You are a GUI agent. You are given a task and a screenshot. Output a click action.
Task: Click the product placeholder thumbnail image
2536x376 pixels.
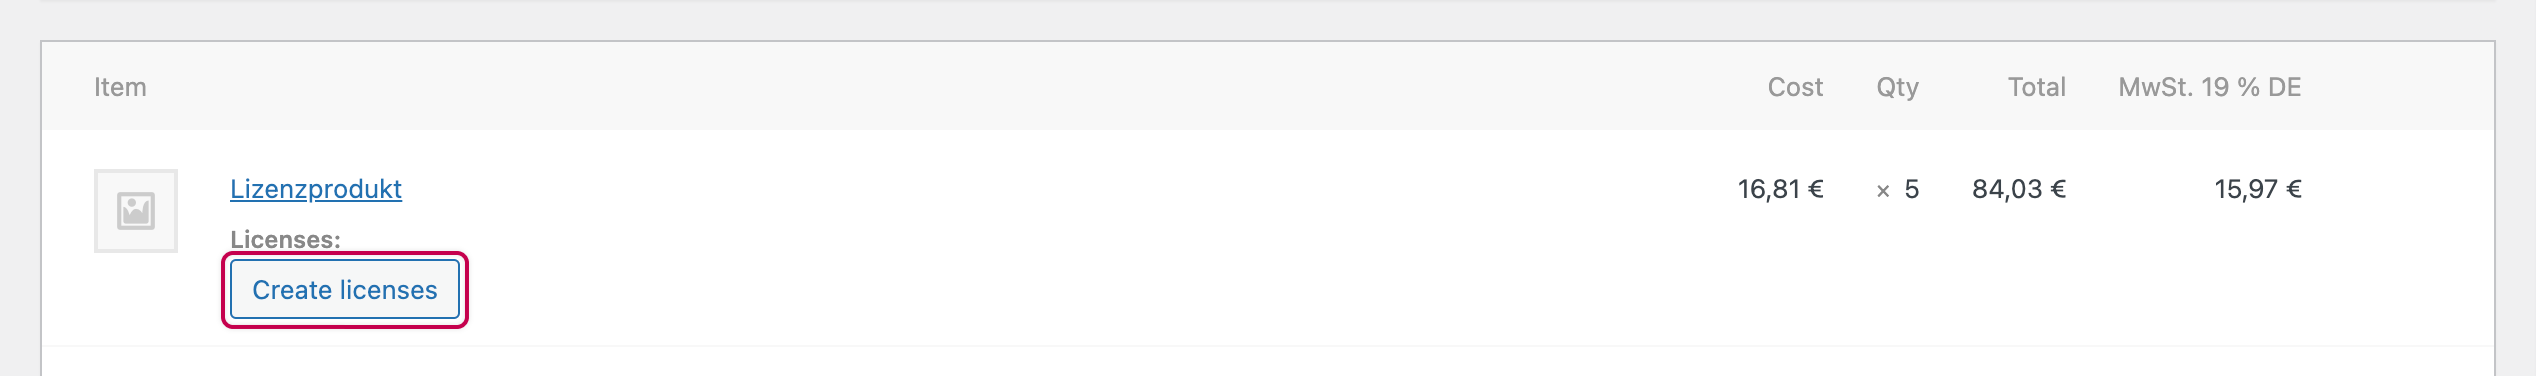click(x=136, y=211)
